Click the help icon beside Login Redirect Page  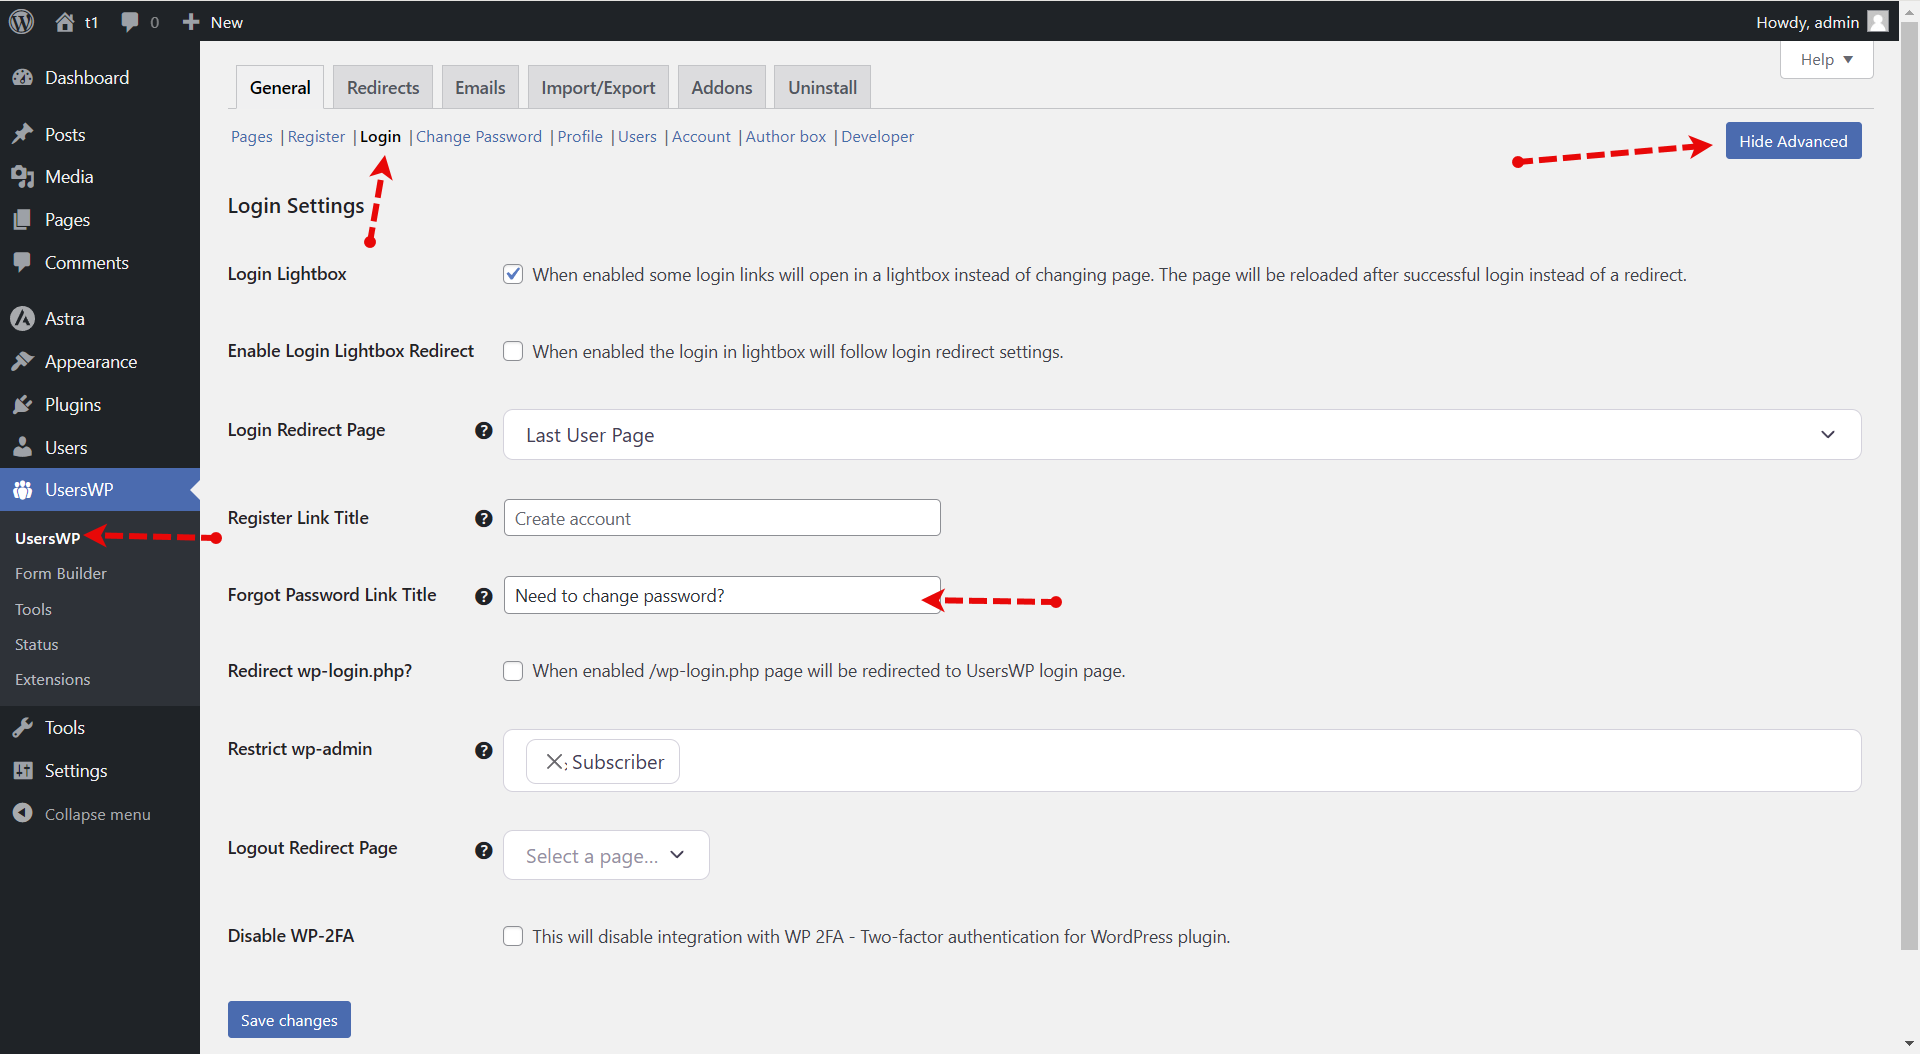pos(484,431)
